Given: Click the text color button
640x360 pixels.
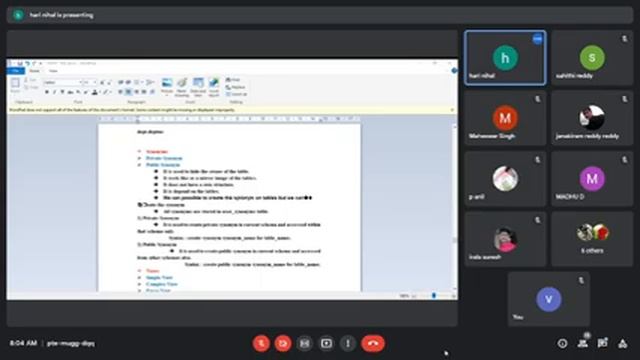Looking at the screenshot, I should 95,92.
